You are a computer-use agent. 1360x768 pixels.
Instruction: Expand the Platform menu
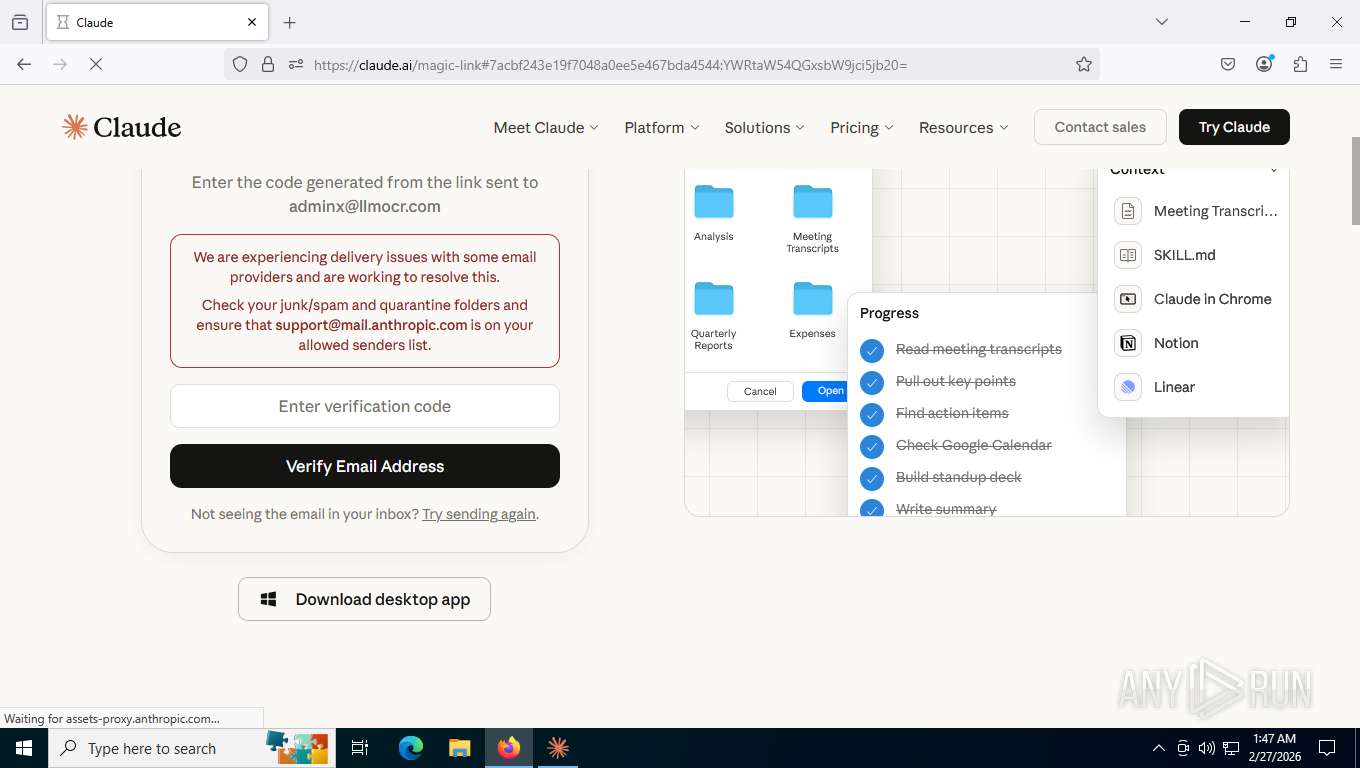pyautogui.click(x=662, y=127)
